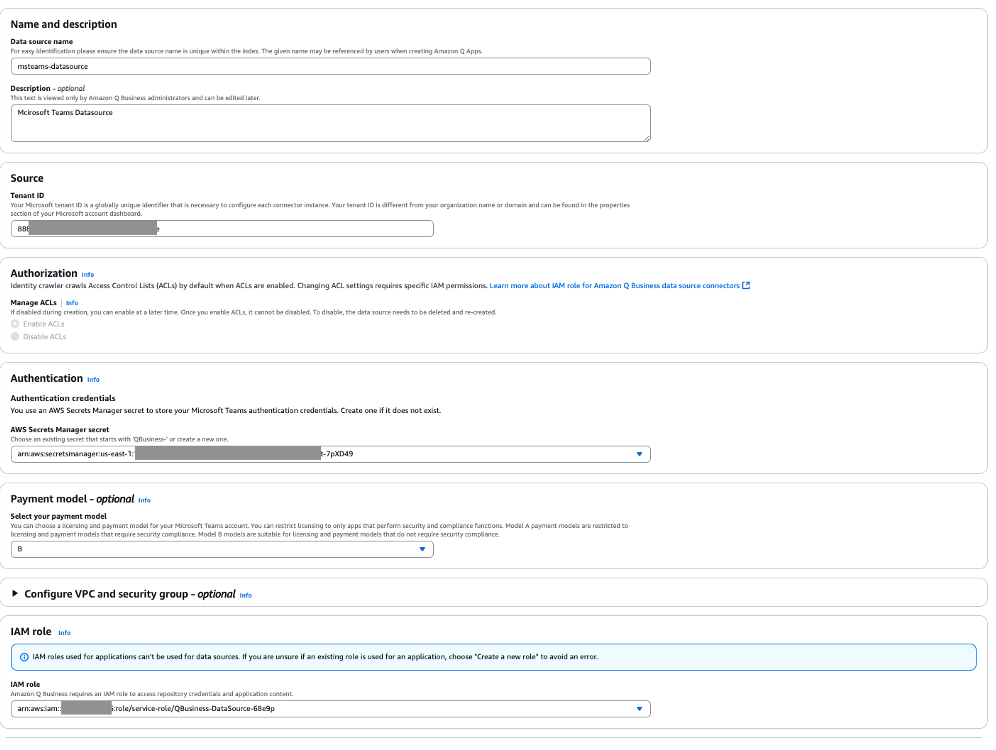Click 'Name and description' heading text

click(x=64, y=24)
